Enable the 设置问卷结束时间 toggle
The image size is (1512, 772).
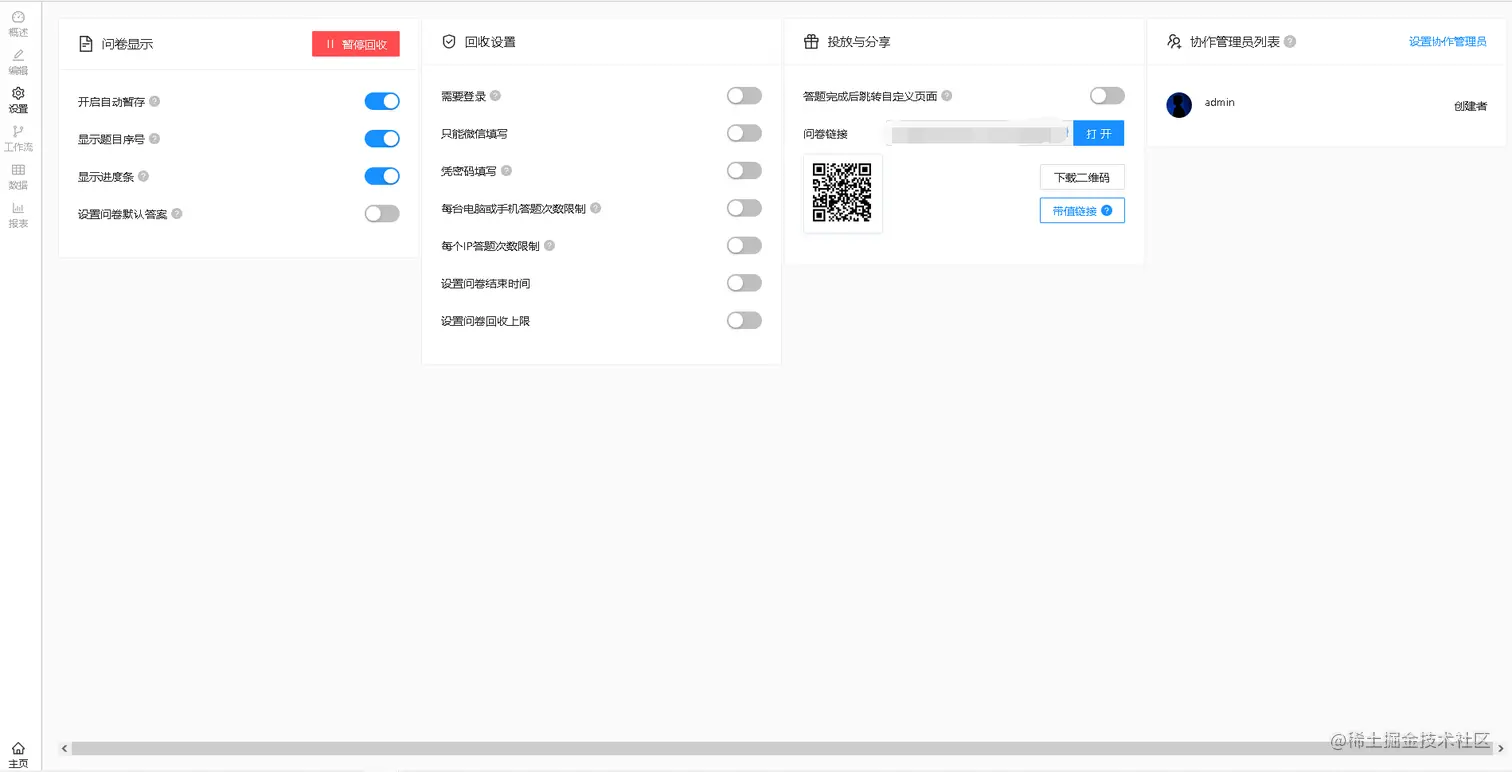[x=744, y=283]
